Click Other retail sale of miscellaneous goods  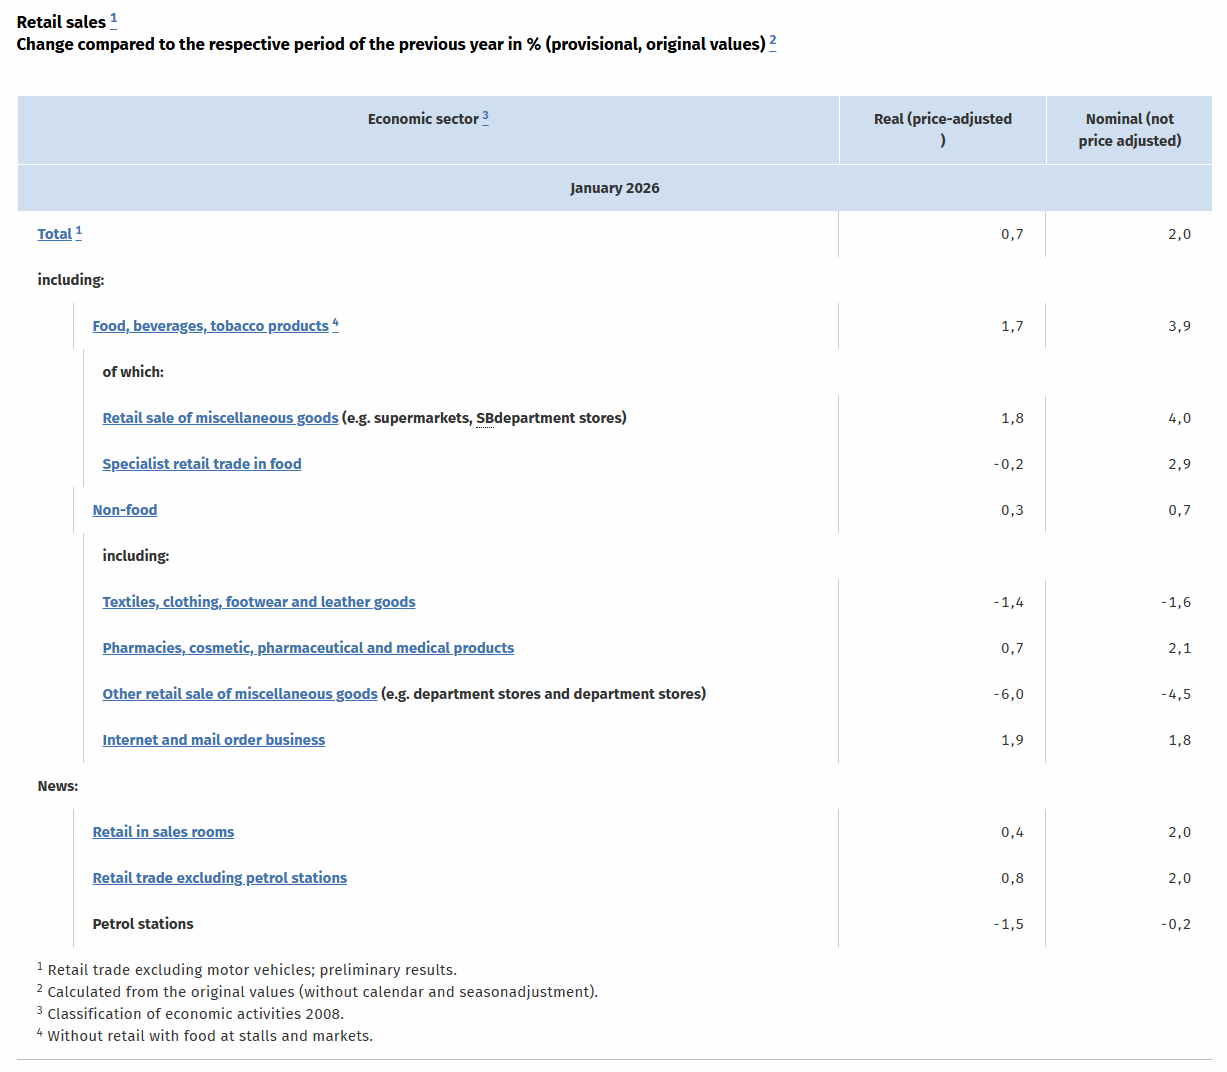pyautogui.click(x=239, y=694)
